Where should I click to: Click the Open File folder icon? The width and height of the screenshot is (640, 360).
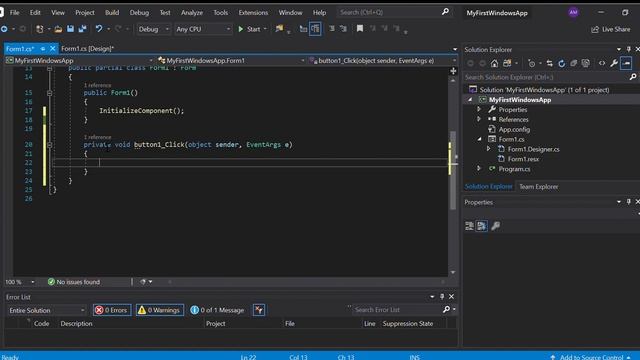tap(58, 29)
